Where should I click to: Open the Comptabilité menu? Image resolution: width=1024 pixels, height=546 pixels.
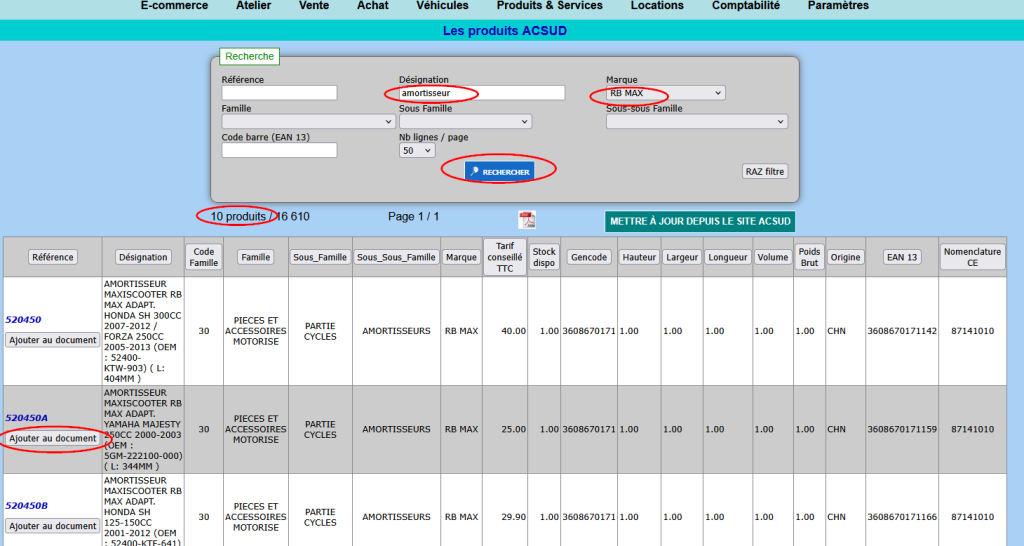(746, 6)
